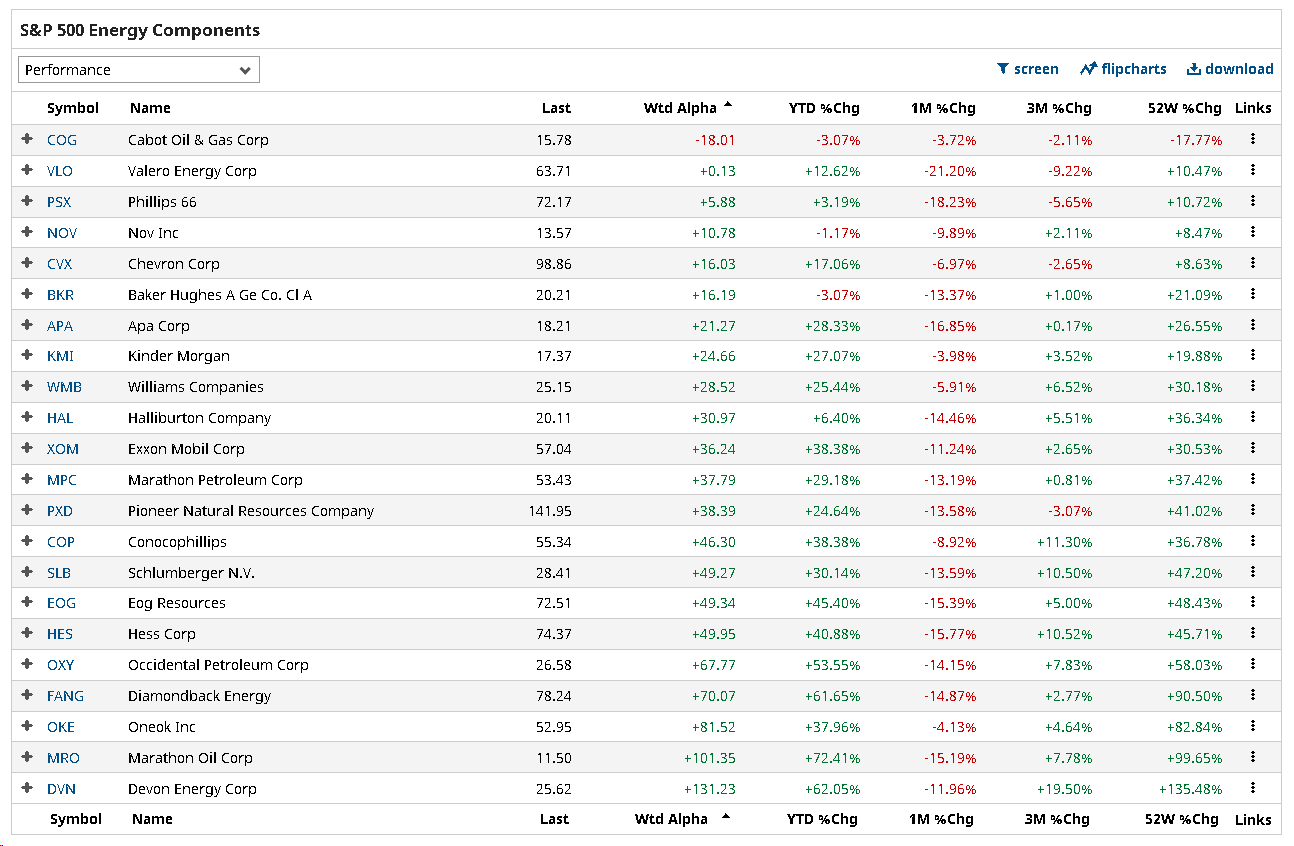The image size is (1294, 846).
Task: Open links menu for Devon Energy Corp
Action: pyautogui.click(x=1253, y=789)
